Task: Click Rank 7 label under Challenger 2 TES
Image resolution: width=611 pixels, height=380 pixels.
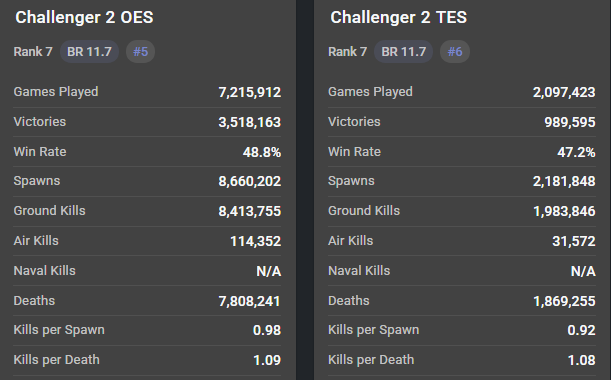Action: [348, 51]
